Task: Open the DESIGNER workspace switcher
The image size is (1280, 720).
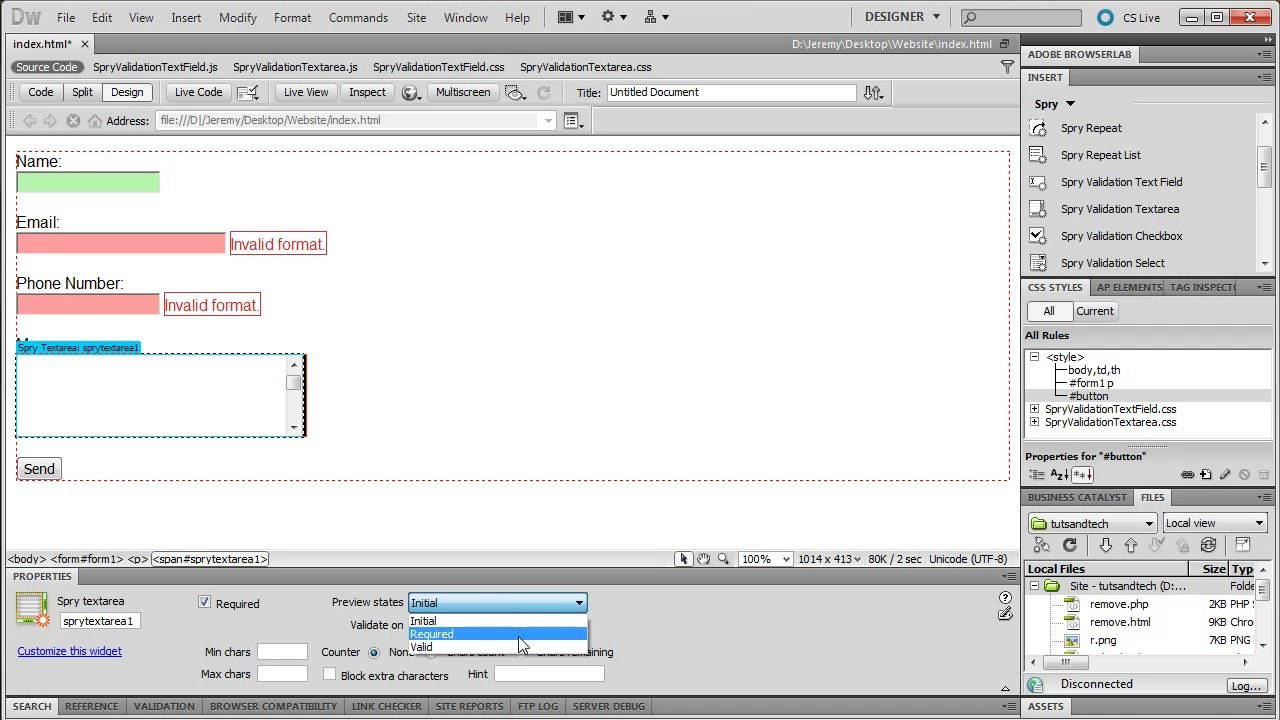Action: (x=903, y=17)
